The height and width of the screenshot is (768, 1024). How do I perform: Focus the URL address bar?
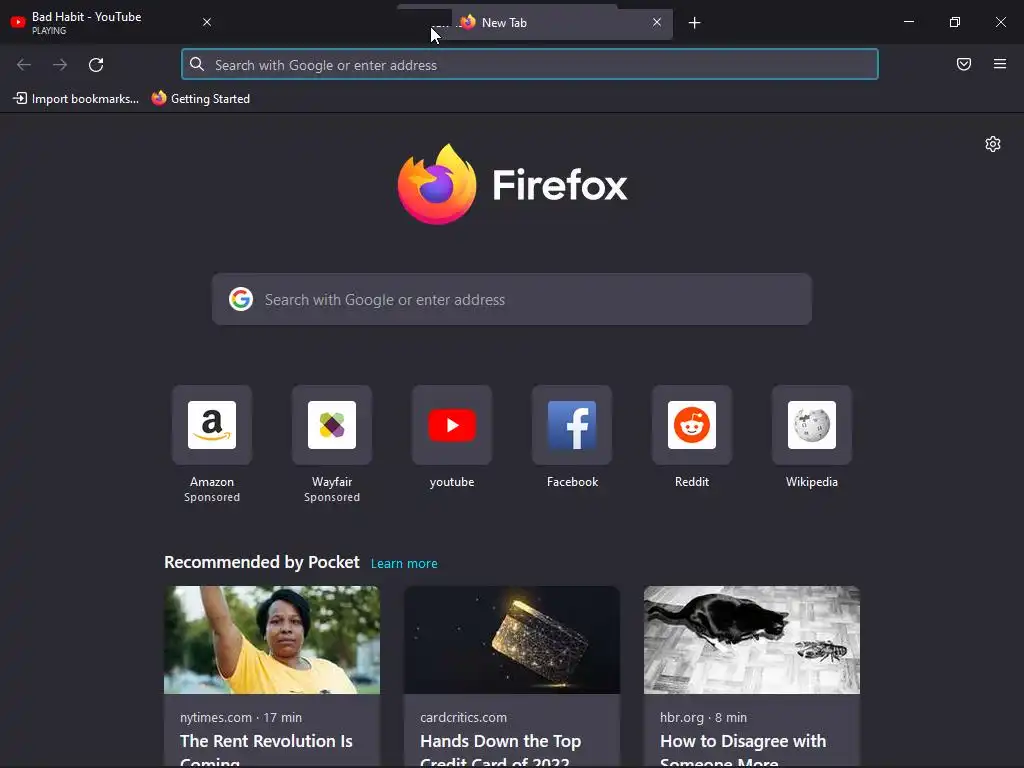[x=530, y=65]
